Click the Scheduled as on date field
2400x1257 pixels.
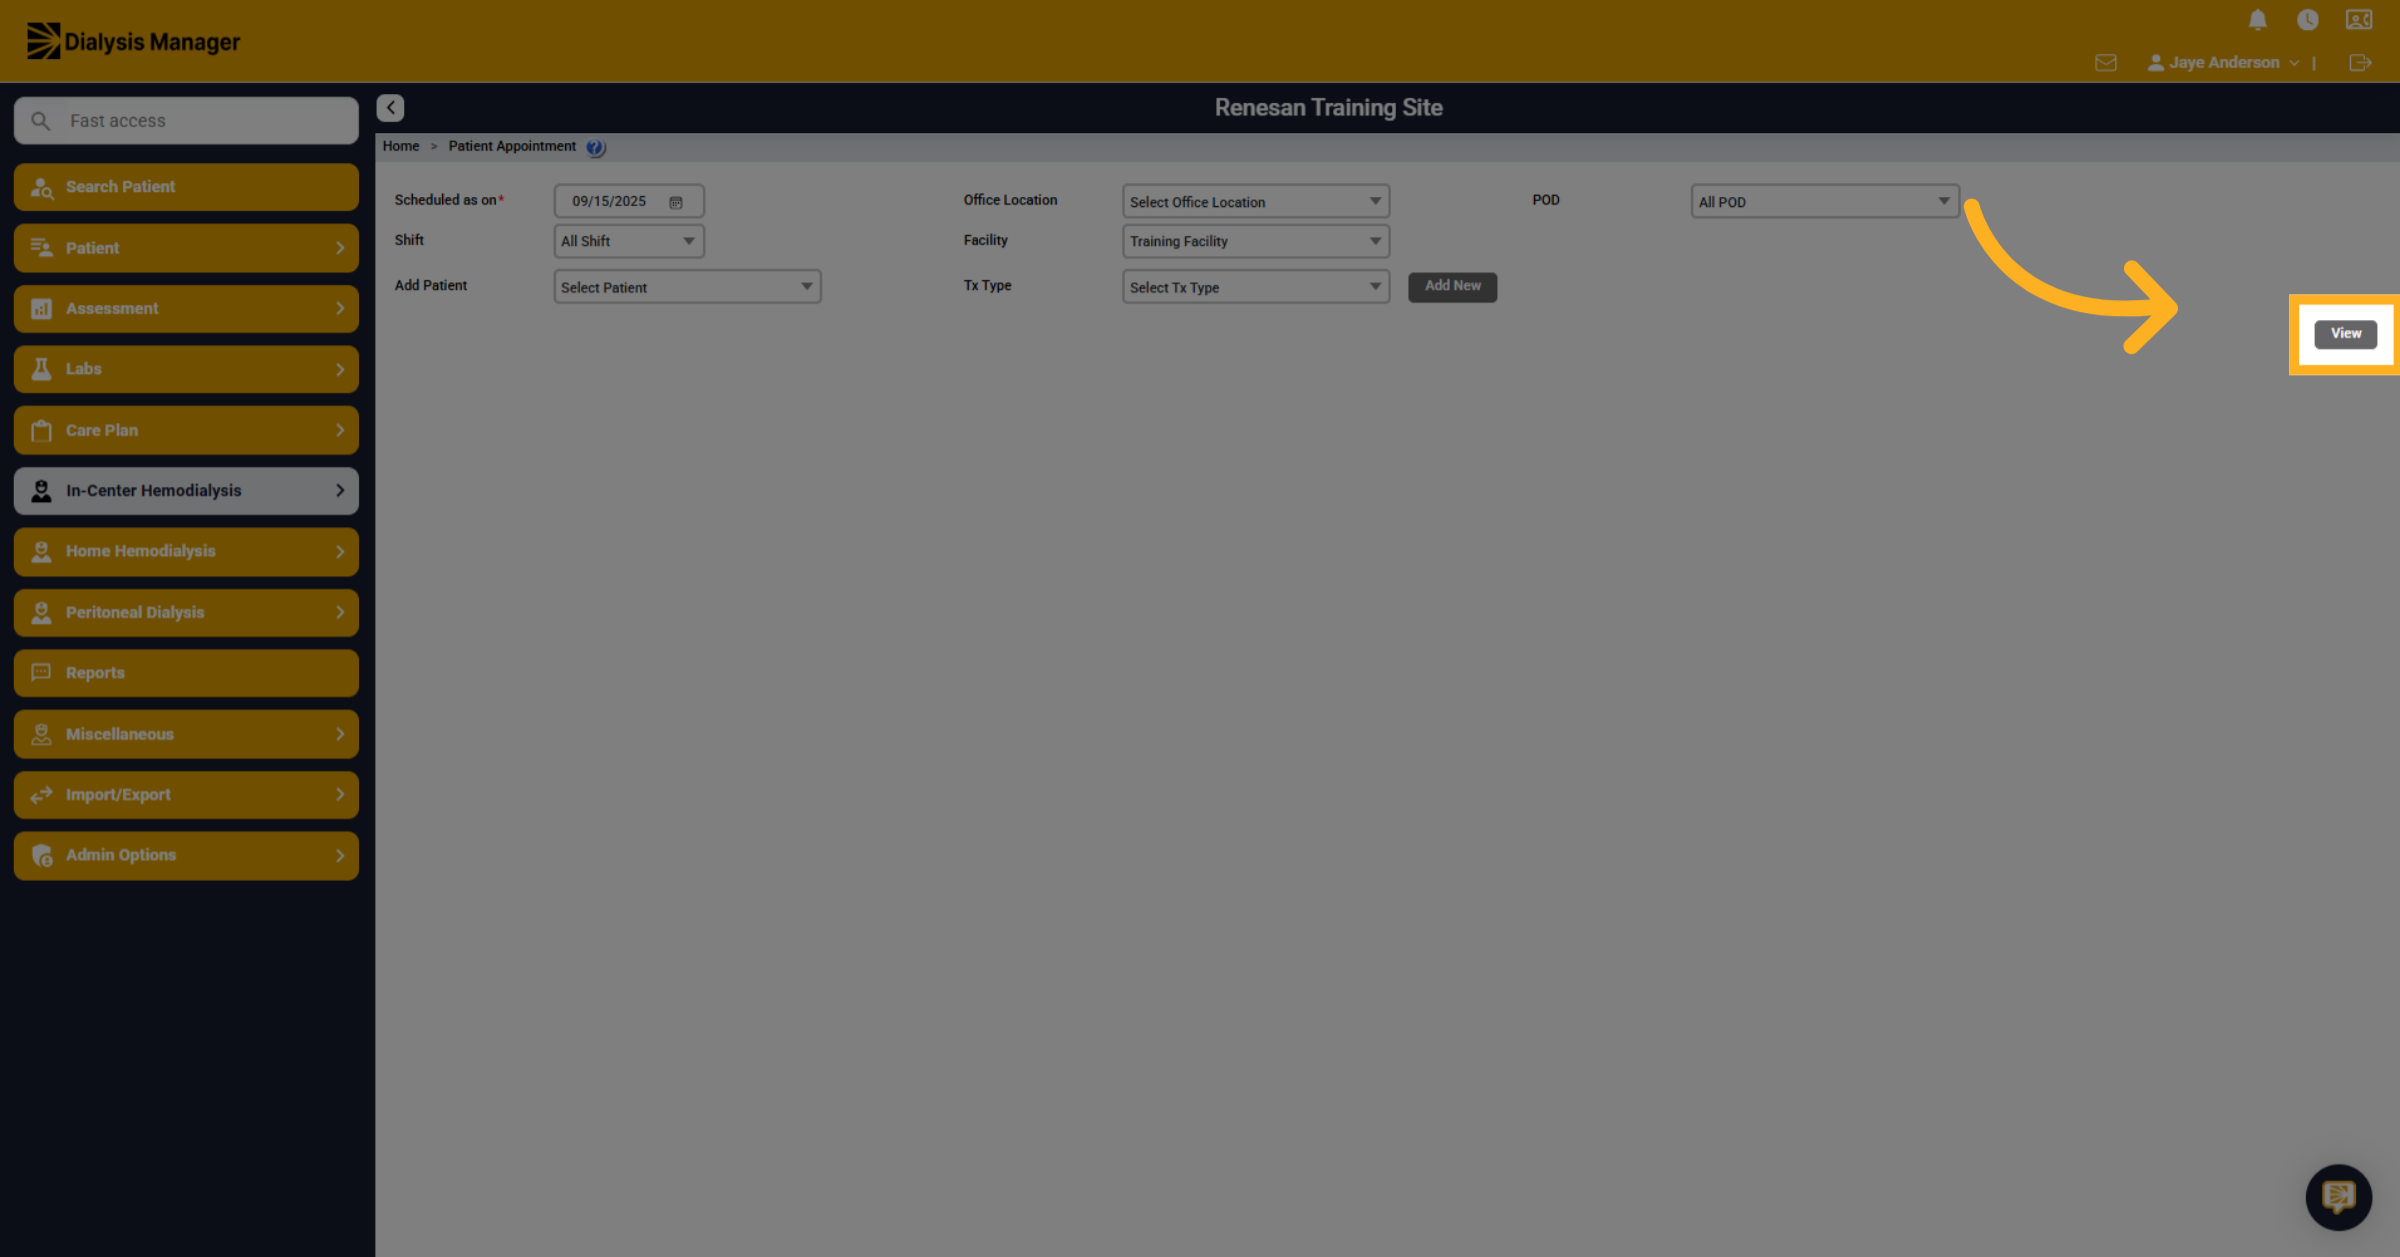(629, 201)
